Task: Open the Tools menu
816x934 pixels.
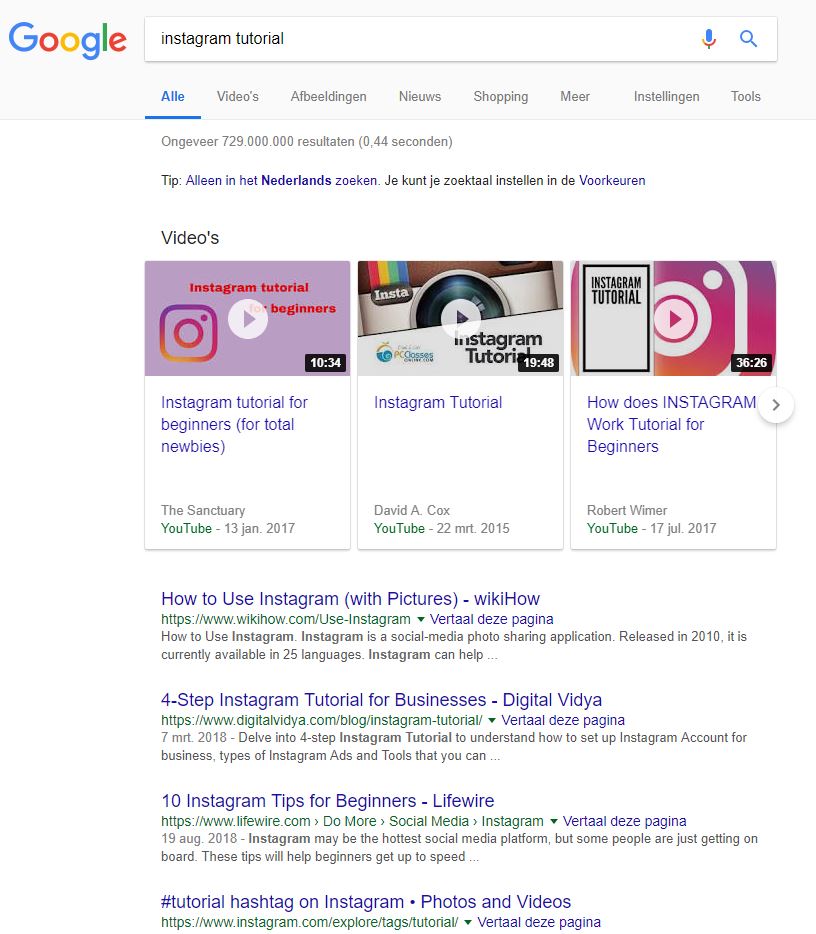Action: coord(746,96)
